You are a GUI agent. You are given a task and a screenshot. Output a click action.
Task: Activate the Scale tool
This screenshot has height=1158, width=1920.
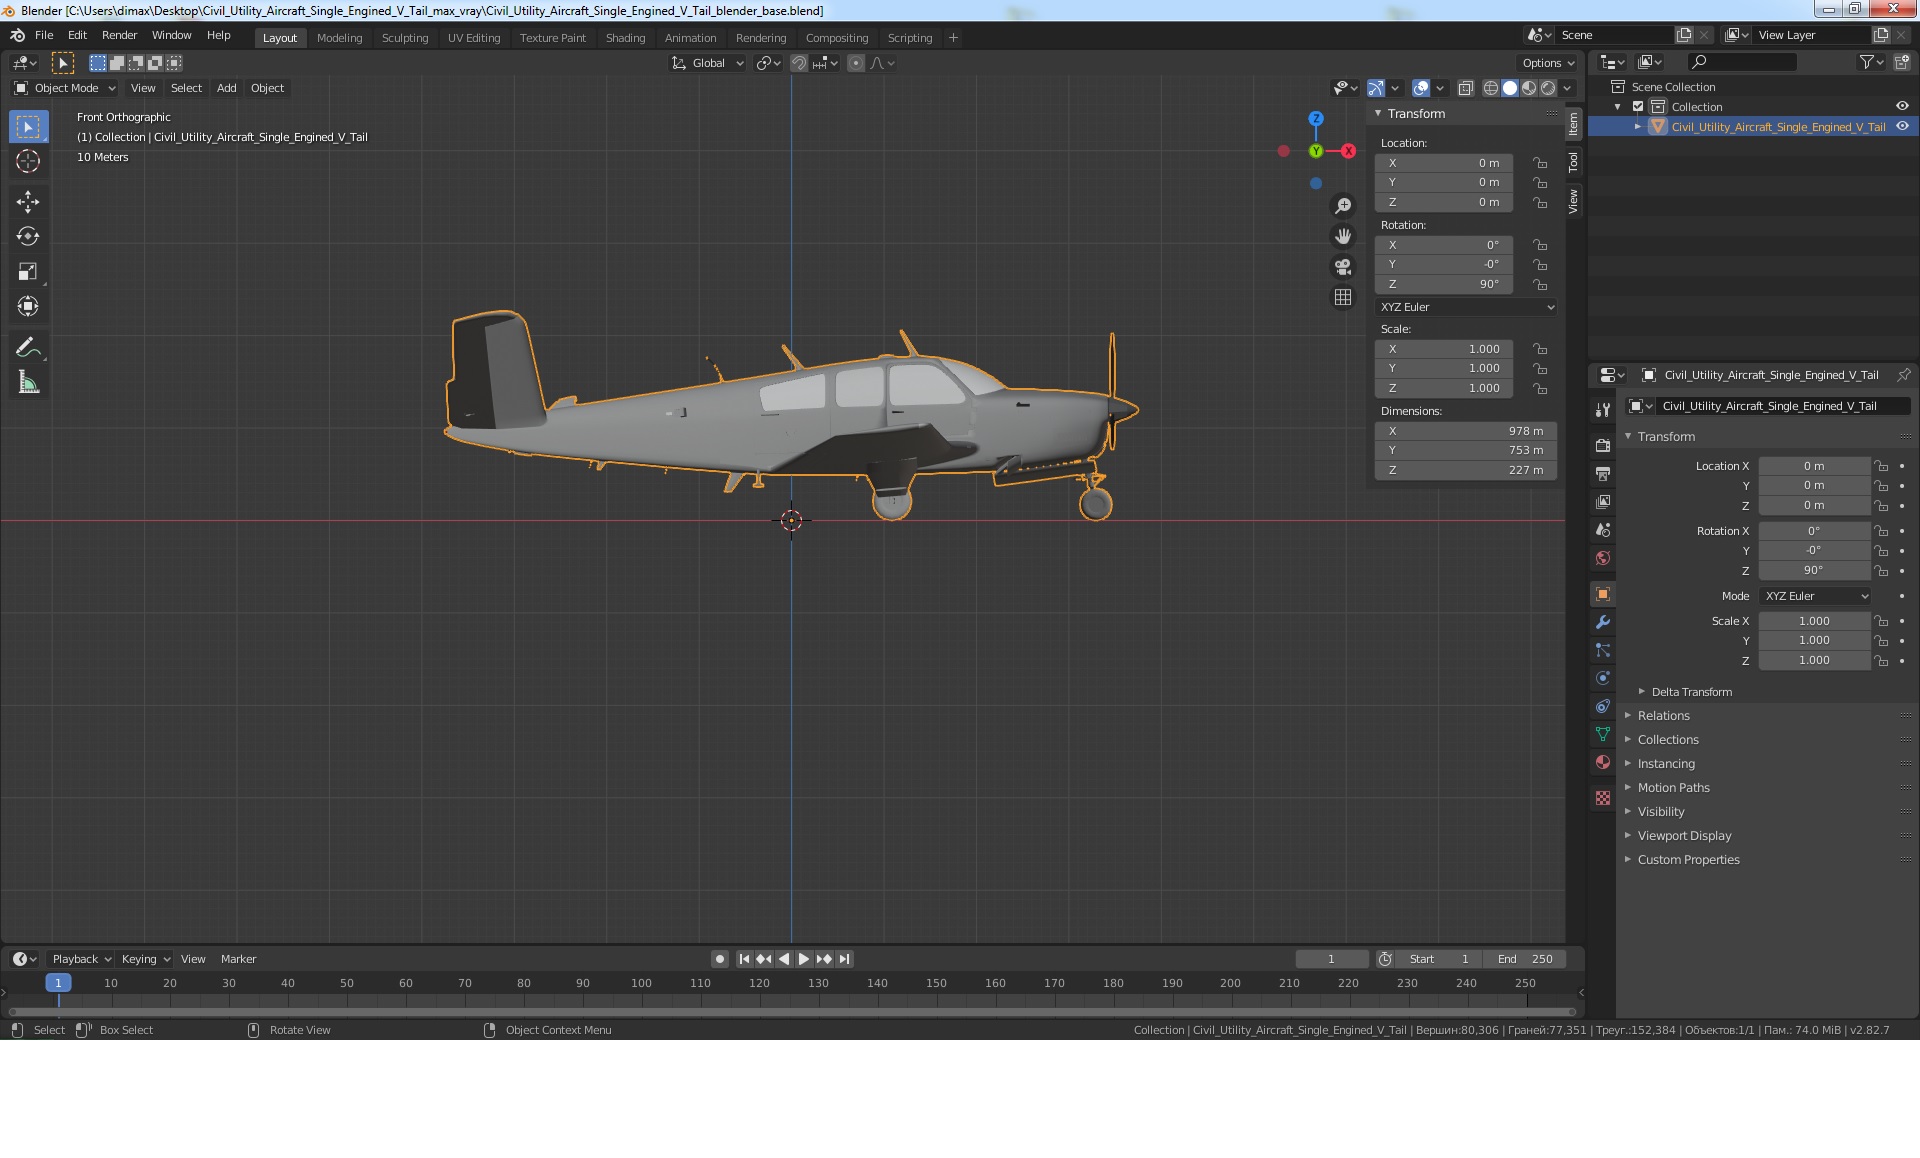[28, 272]
